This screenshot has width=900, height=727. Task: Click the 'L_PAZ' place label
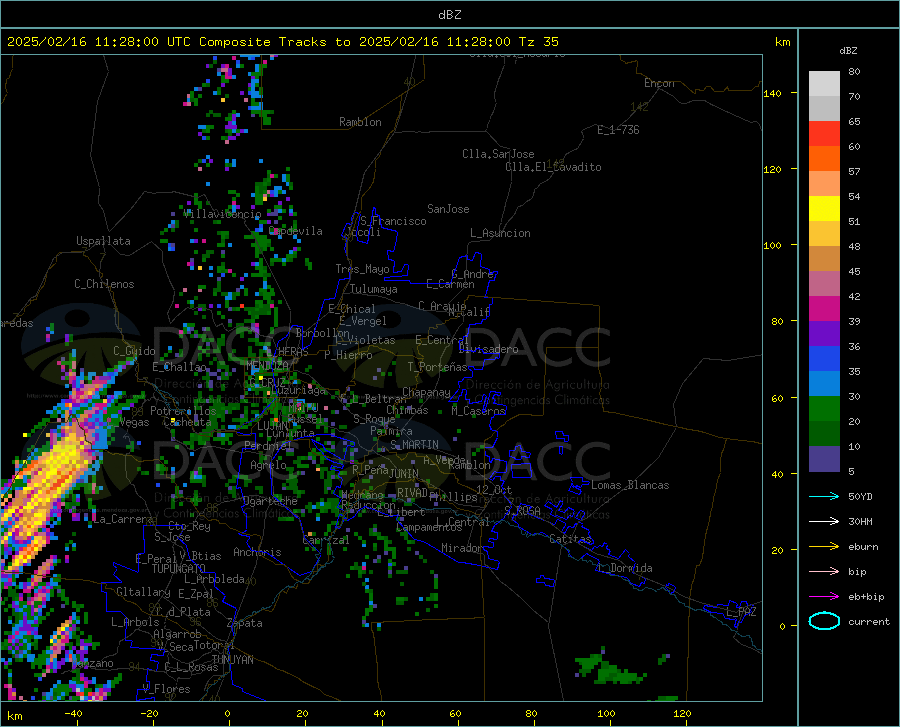point(741,612)
